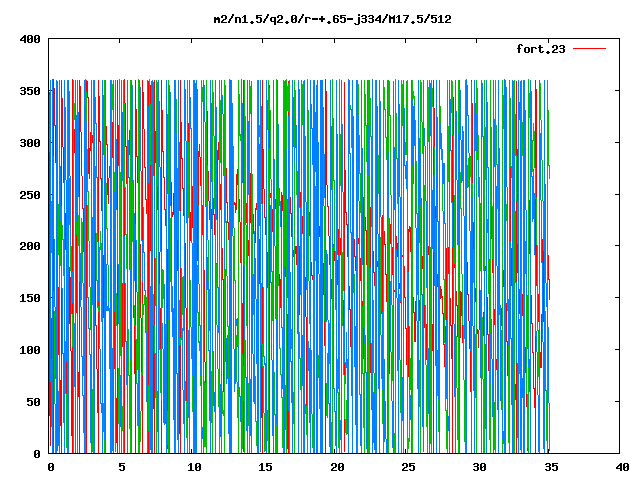The width and height of the screenshot is (640, 480).
Task: Click the x-axis label 30
Action: click(480, 467)
